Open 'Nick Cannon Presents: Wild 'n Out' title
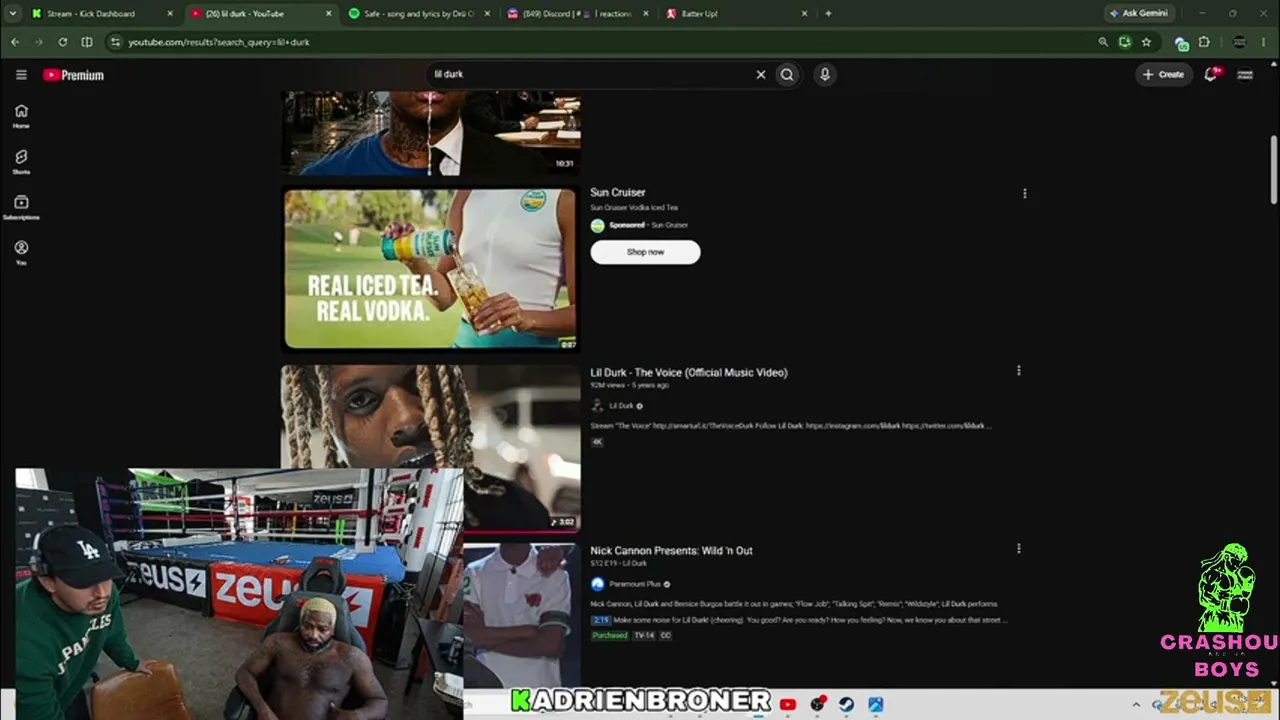The image size is (1280, 720). [671, 550]
